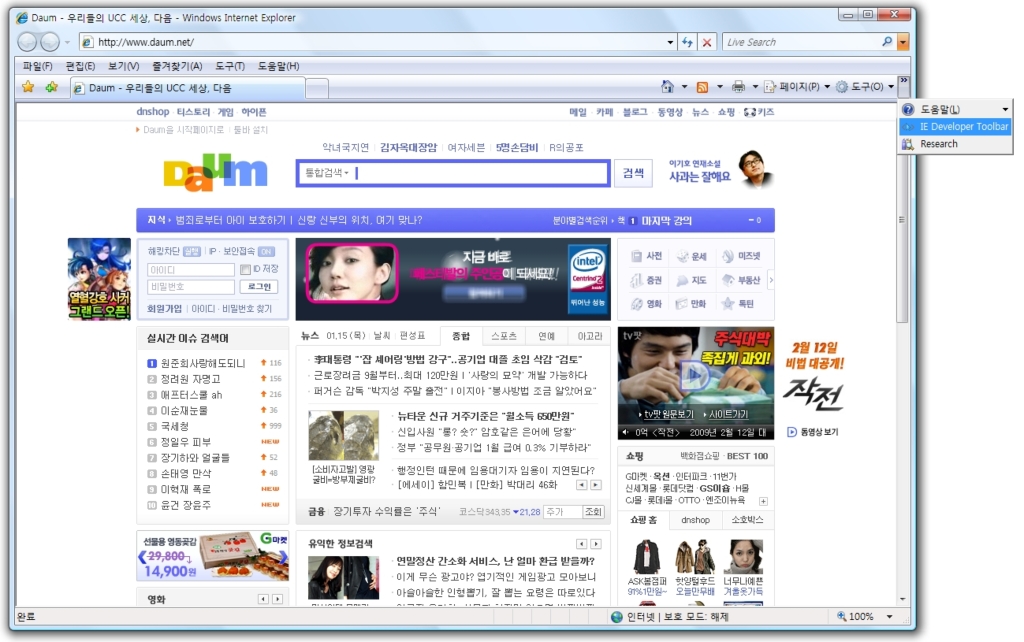Open the address bar URL dropdown arrow

[670, 42]
